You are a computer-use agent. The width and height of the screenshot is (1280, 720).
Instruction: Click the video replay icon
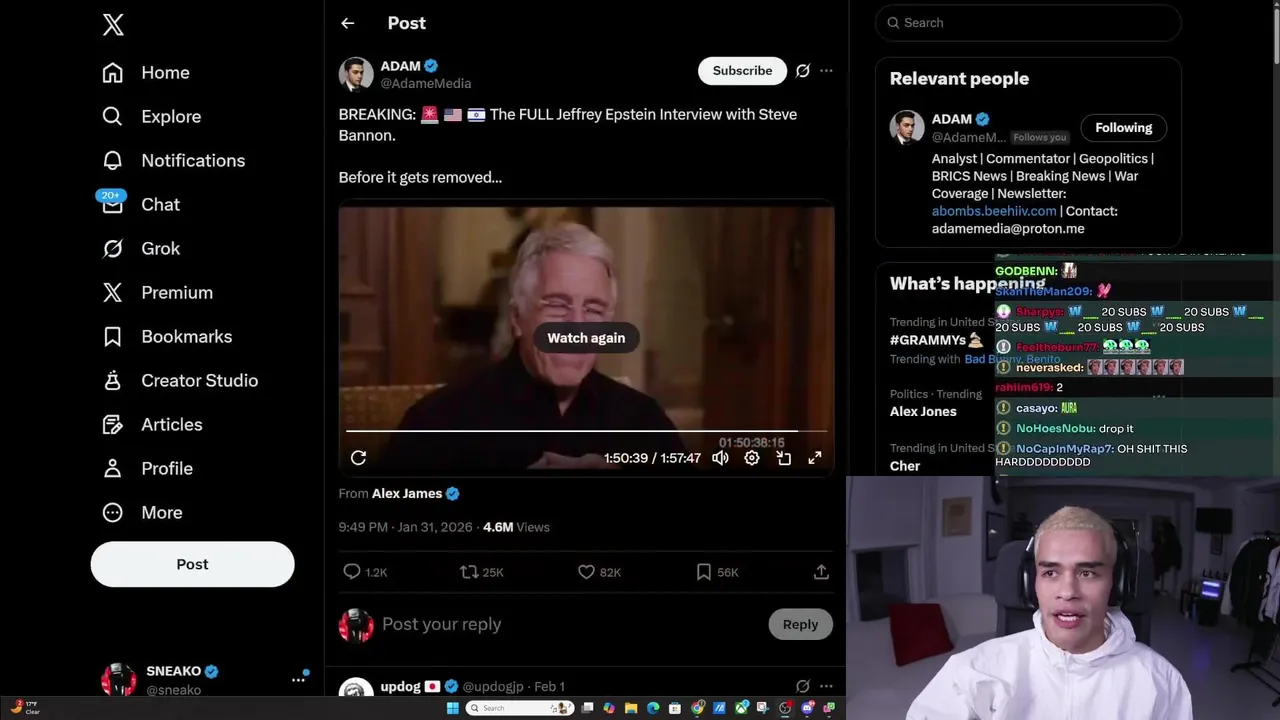point(358,458)
